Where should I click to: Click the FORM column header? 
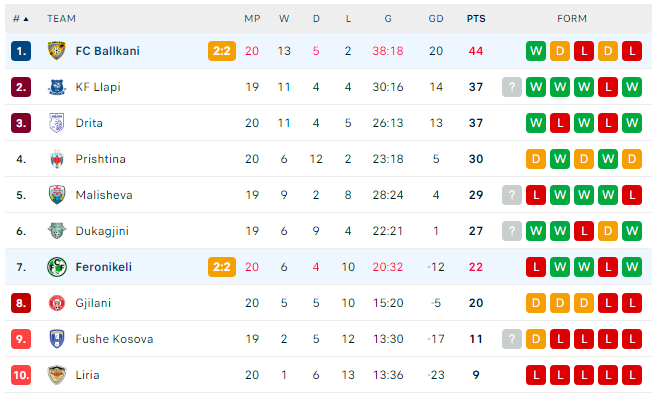click(x=572, y=19)
